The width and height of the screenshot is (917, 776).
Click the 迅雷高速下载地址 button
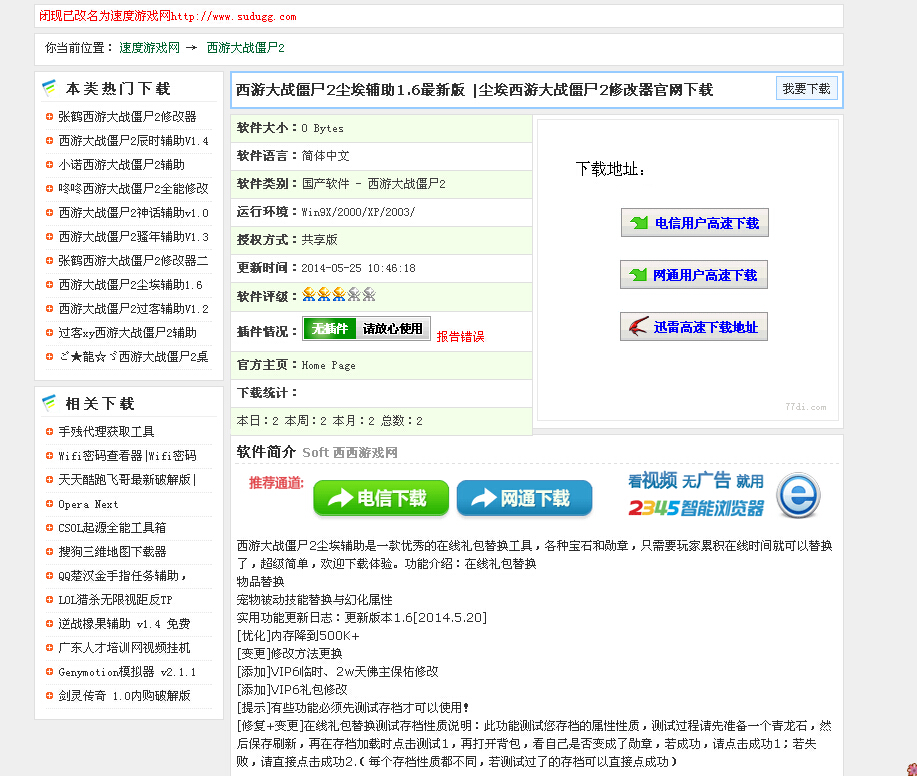pos(694,327)
